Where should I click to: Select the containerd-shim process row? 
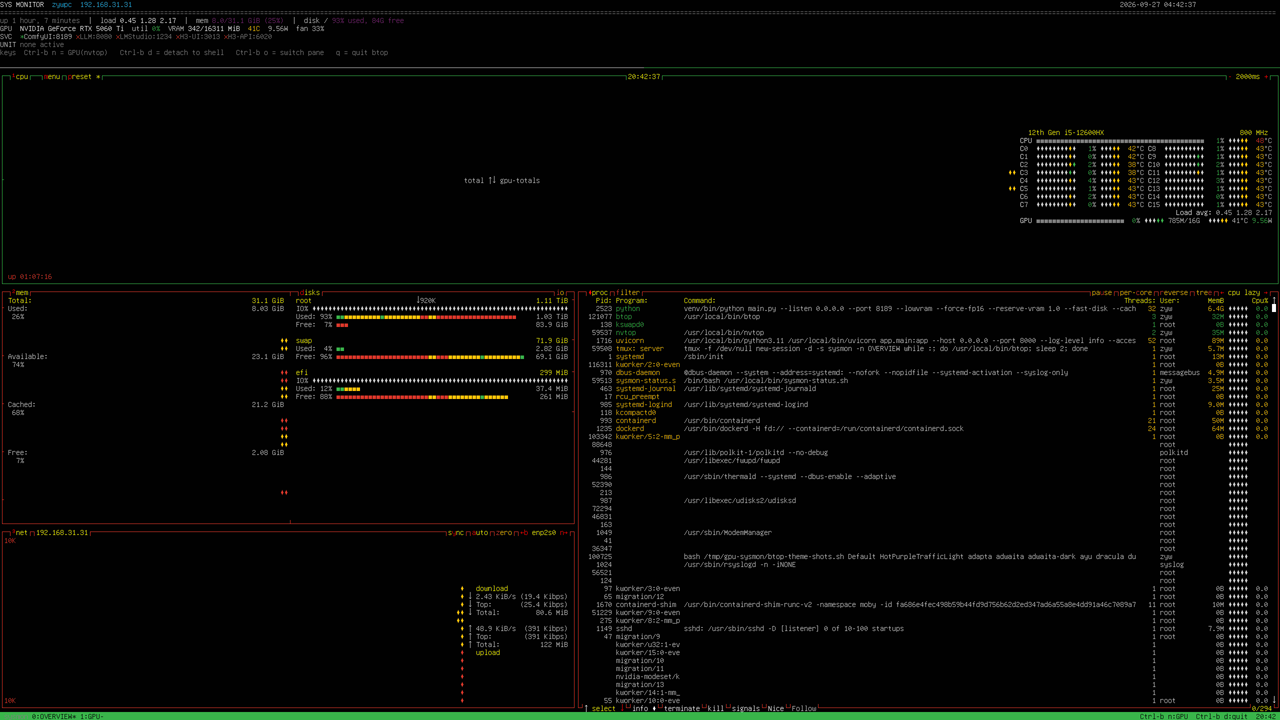pyautogui.click(x=930, y=605)
